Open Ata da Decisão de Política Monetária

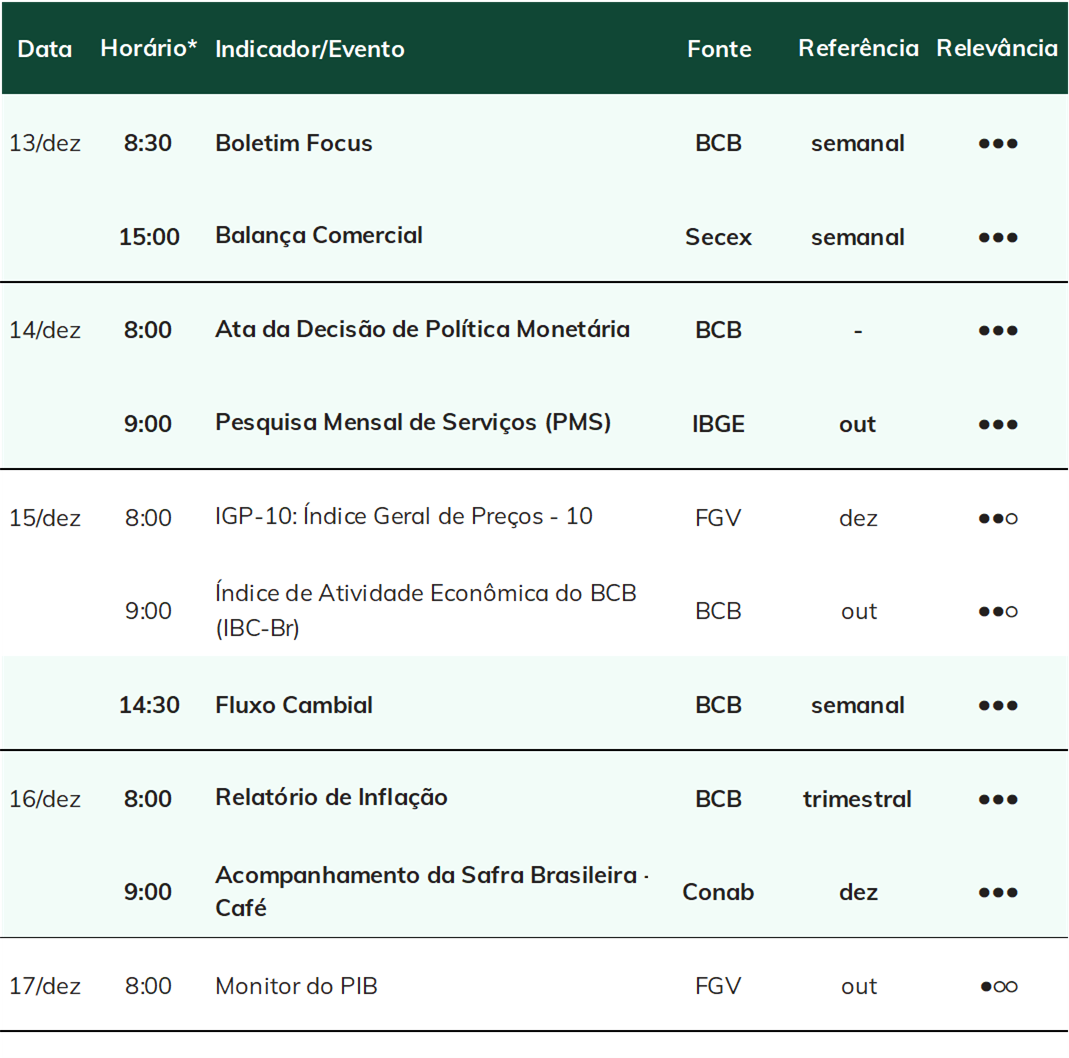click(423, 329)
